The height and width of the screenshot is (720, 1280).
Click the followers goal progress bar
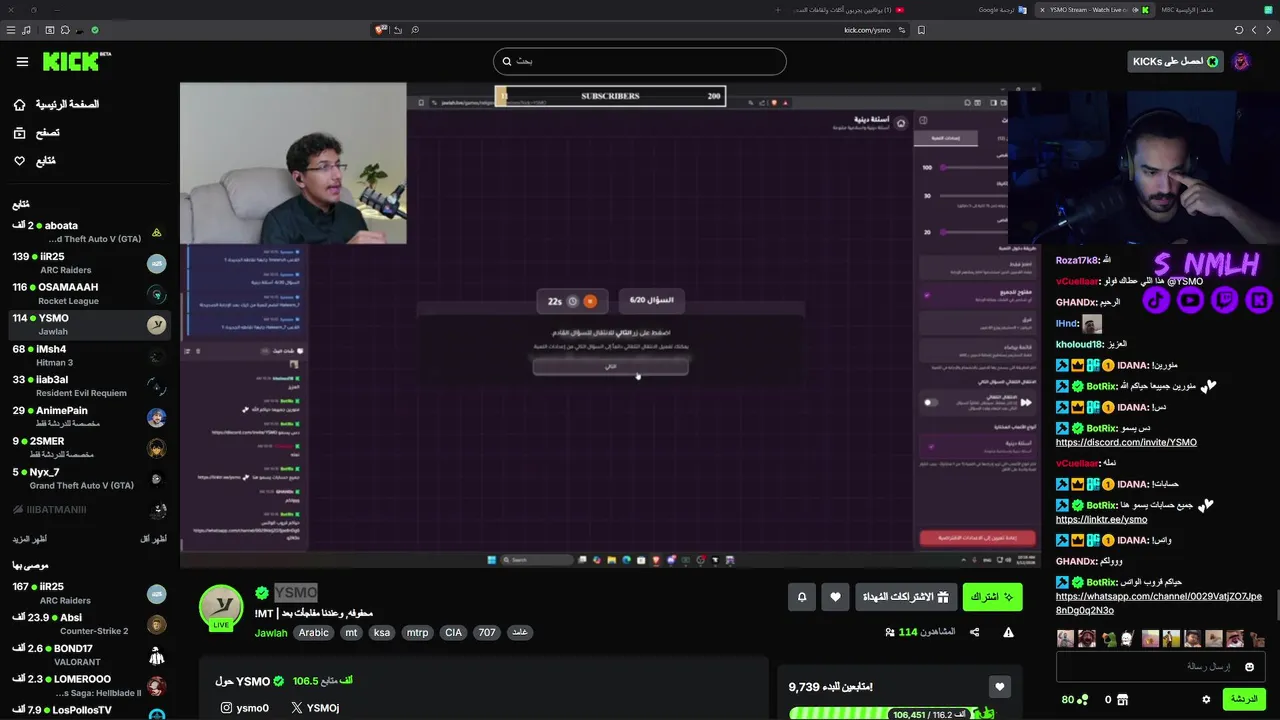click(x=892, y=714)
